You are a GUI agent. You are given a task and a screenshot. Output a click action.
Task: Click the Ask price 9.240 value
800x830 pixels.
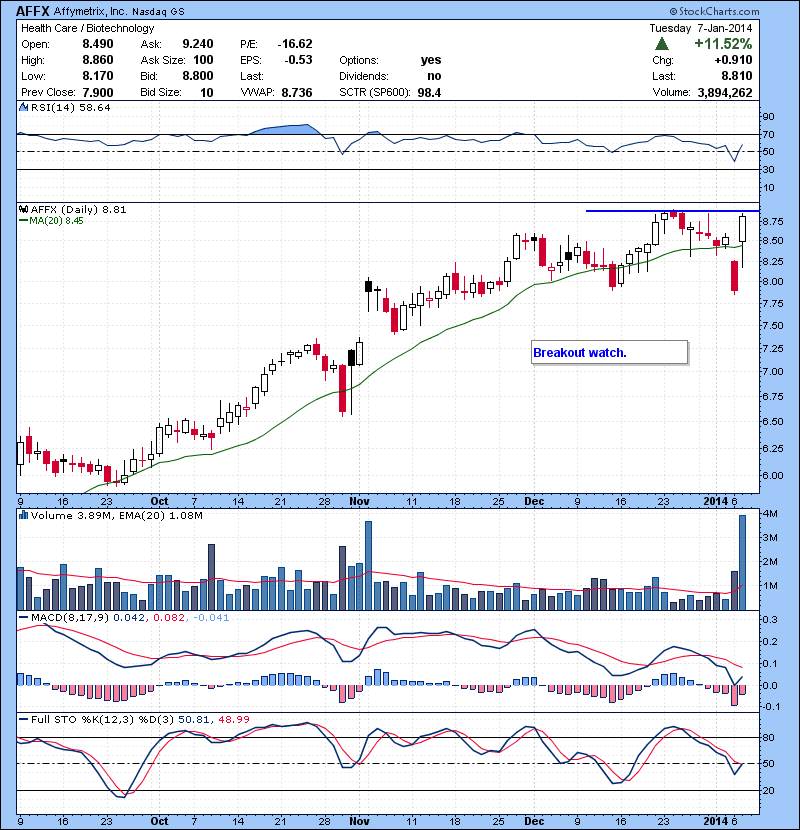click(197, 44)
